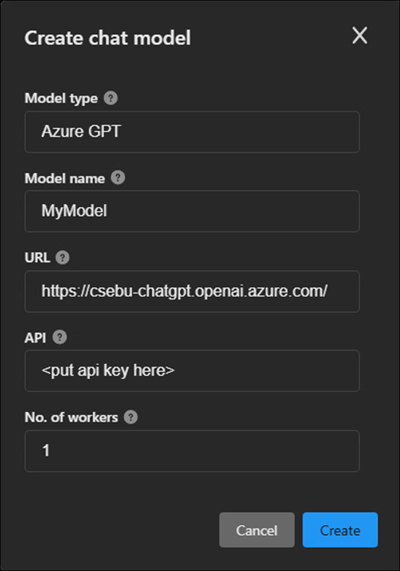Close the Create chat model dialog
This screenshot has width=400, height=571.
pos(360,35)
